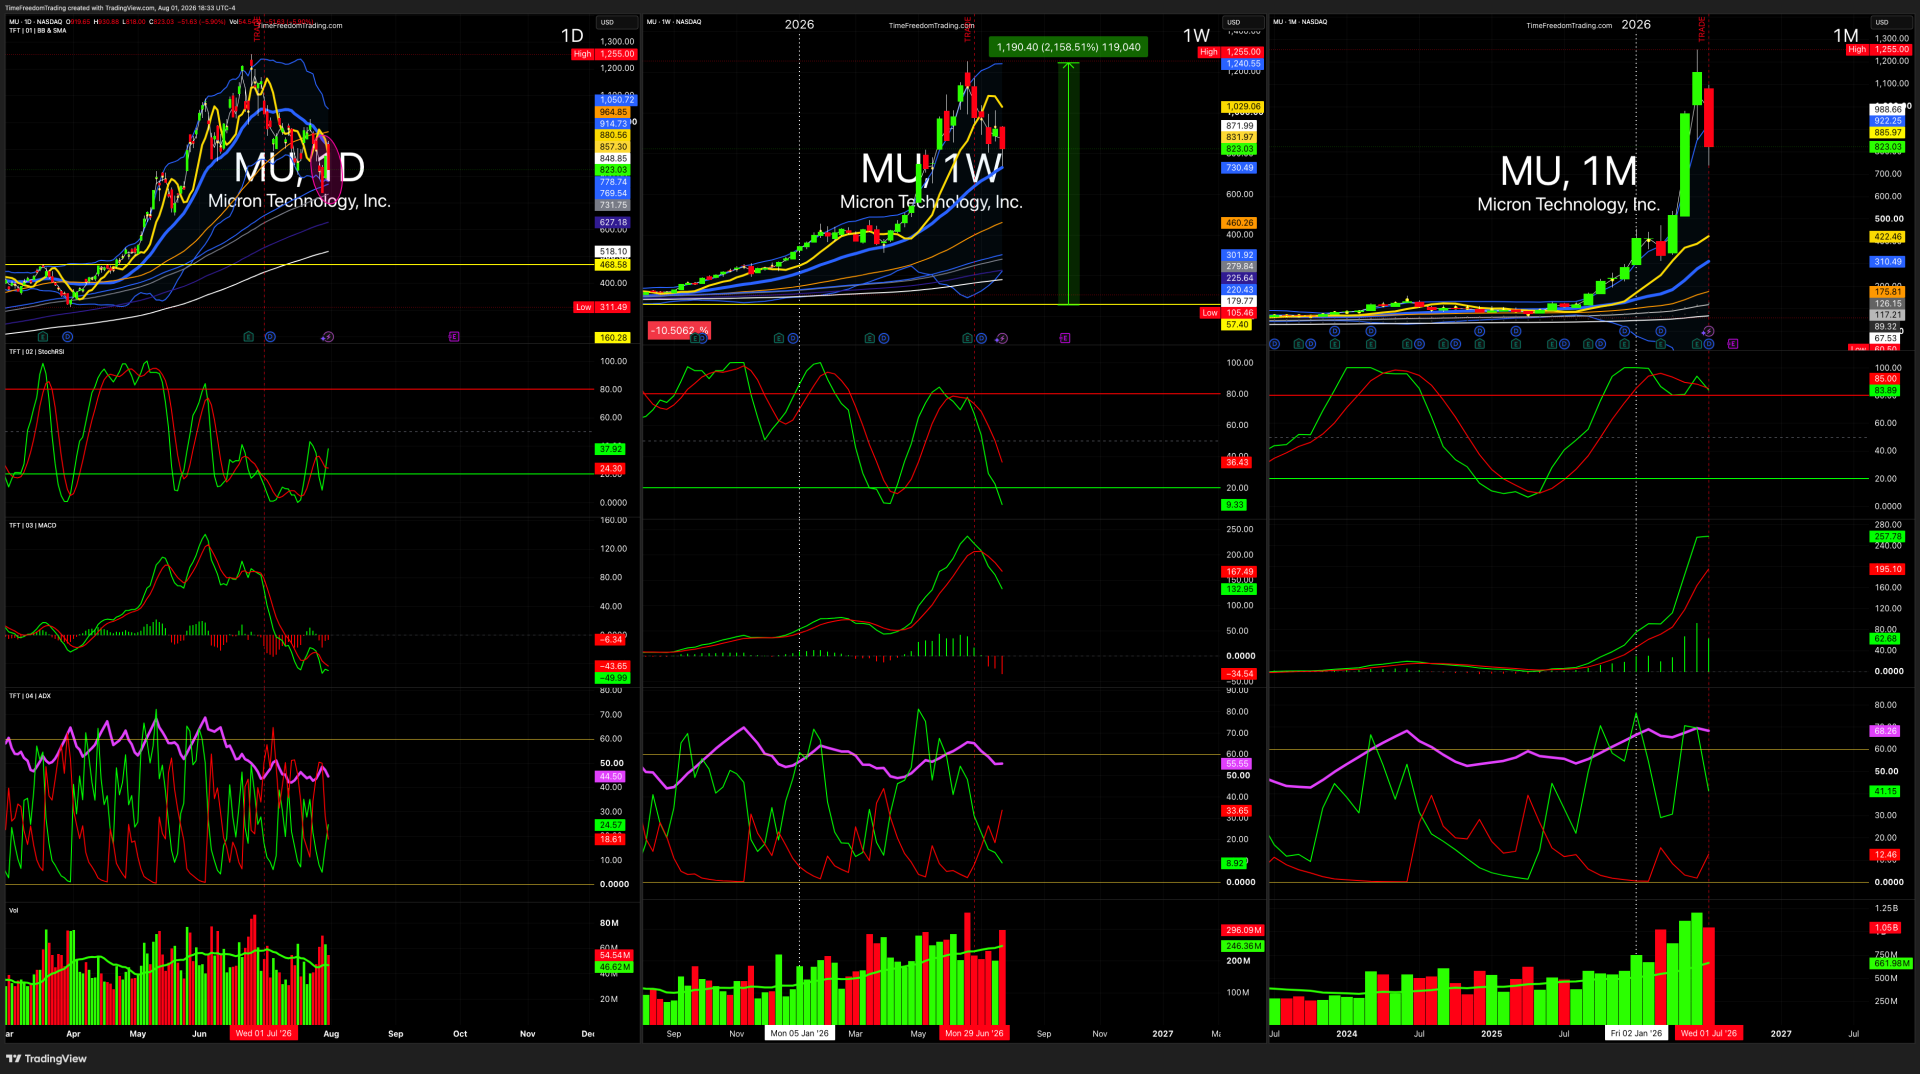Click the 422.46 yellow price label
The width and height of the screenshot is (1920, 1074).
click(x=1888, y=238)
